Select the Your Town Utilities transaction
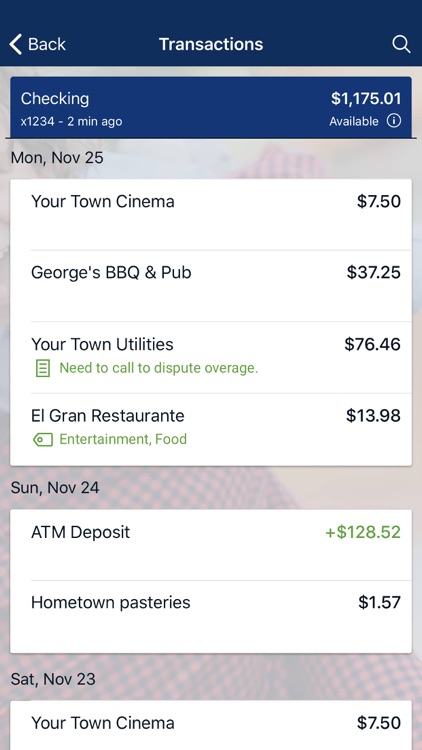The width and height of the screenshot is (422, 750). tap(211, 357)
